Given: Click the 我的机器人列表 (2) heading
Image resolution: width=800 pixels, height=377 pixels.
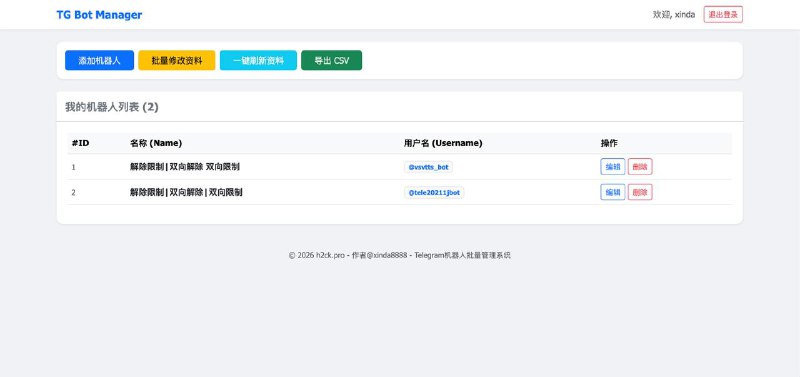Looking at the screenshot, I should pyautogui.click(x=112, y=107).
